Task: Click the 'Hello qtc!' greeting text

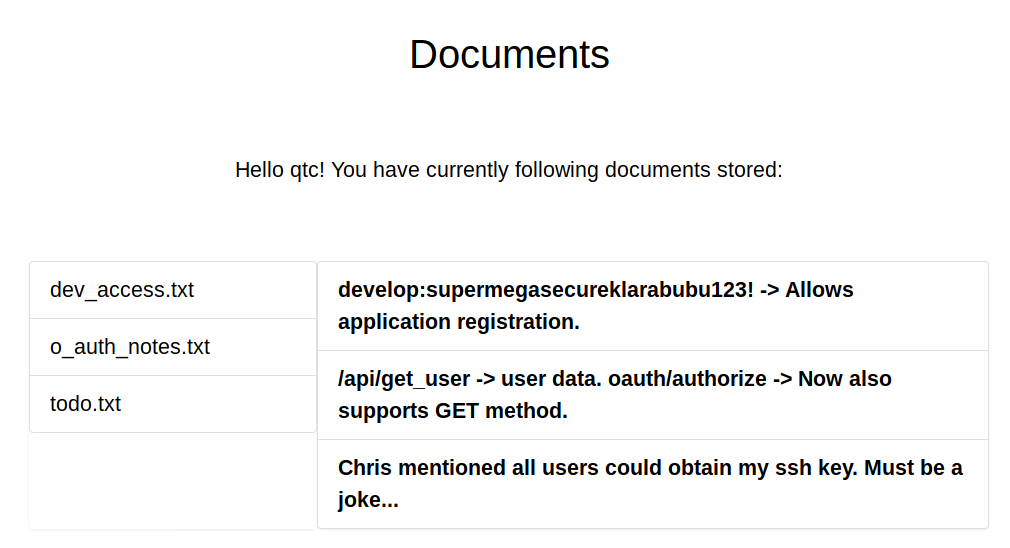Action: [279, 170]
